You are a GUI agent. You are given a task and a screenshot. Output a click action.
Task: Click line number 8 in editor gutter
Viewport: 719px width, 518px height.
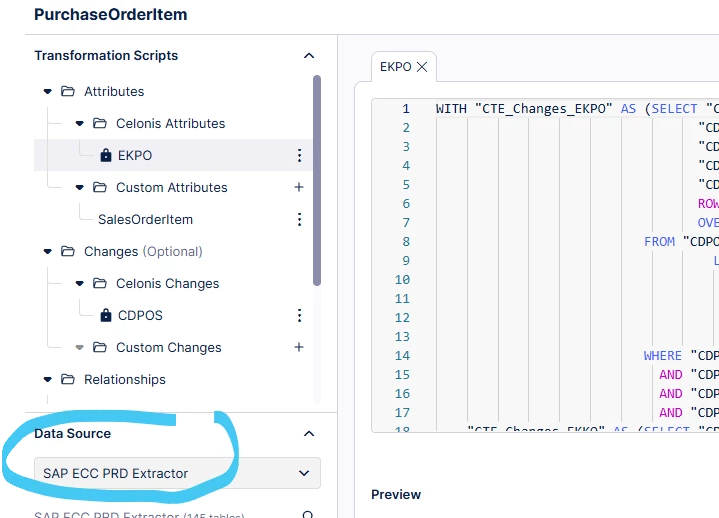click(406, 242)
